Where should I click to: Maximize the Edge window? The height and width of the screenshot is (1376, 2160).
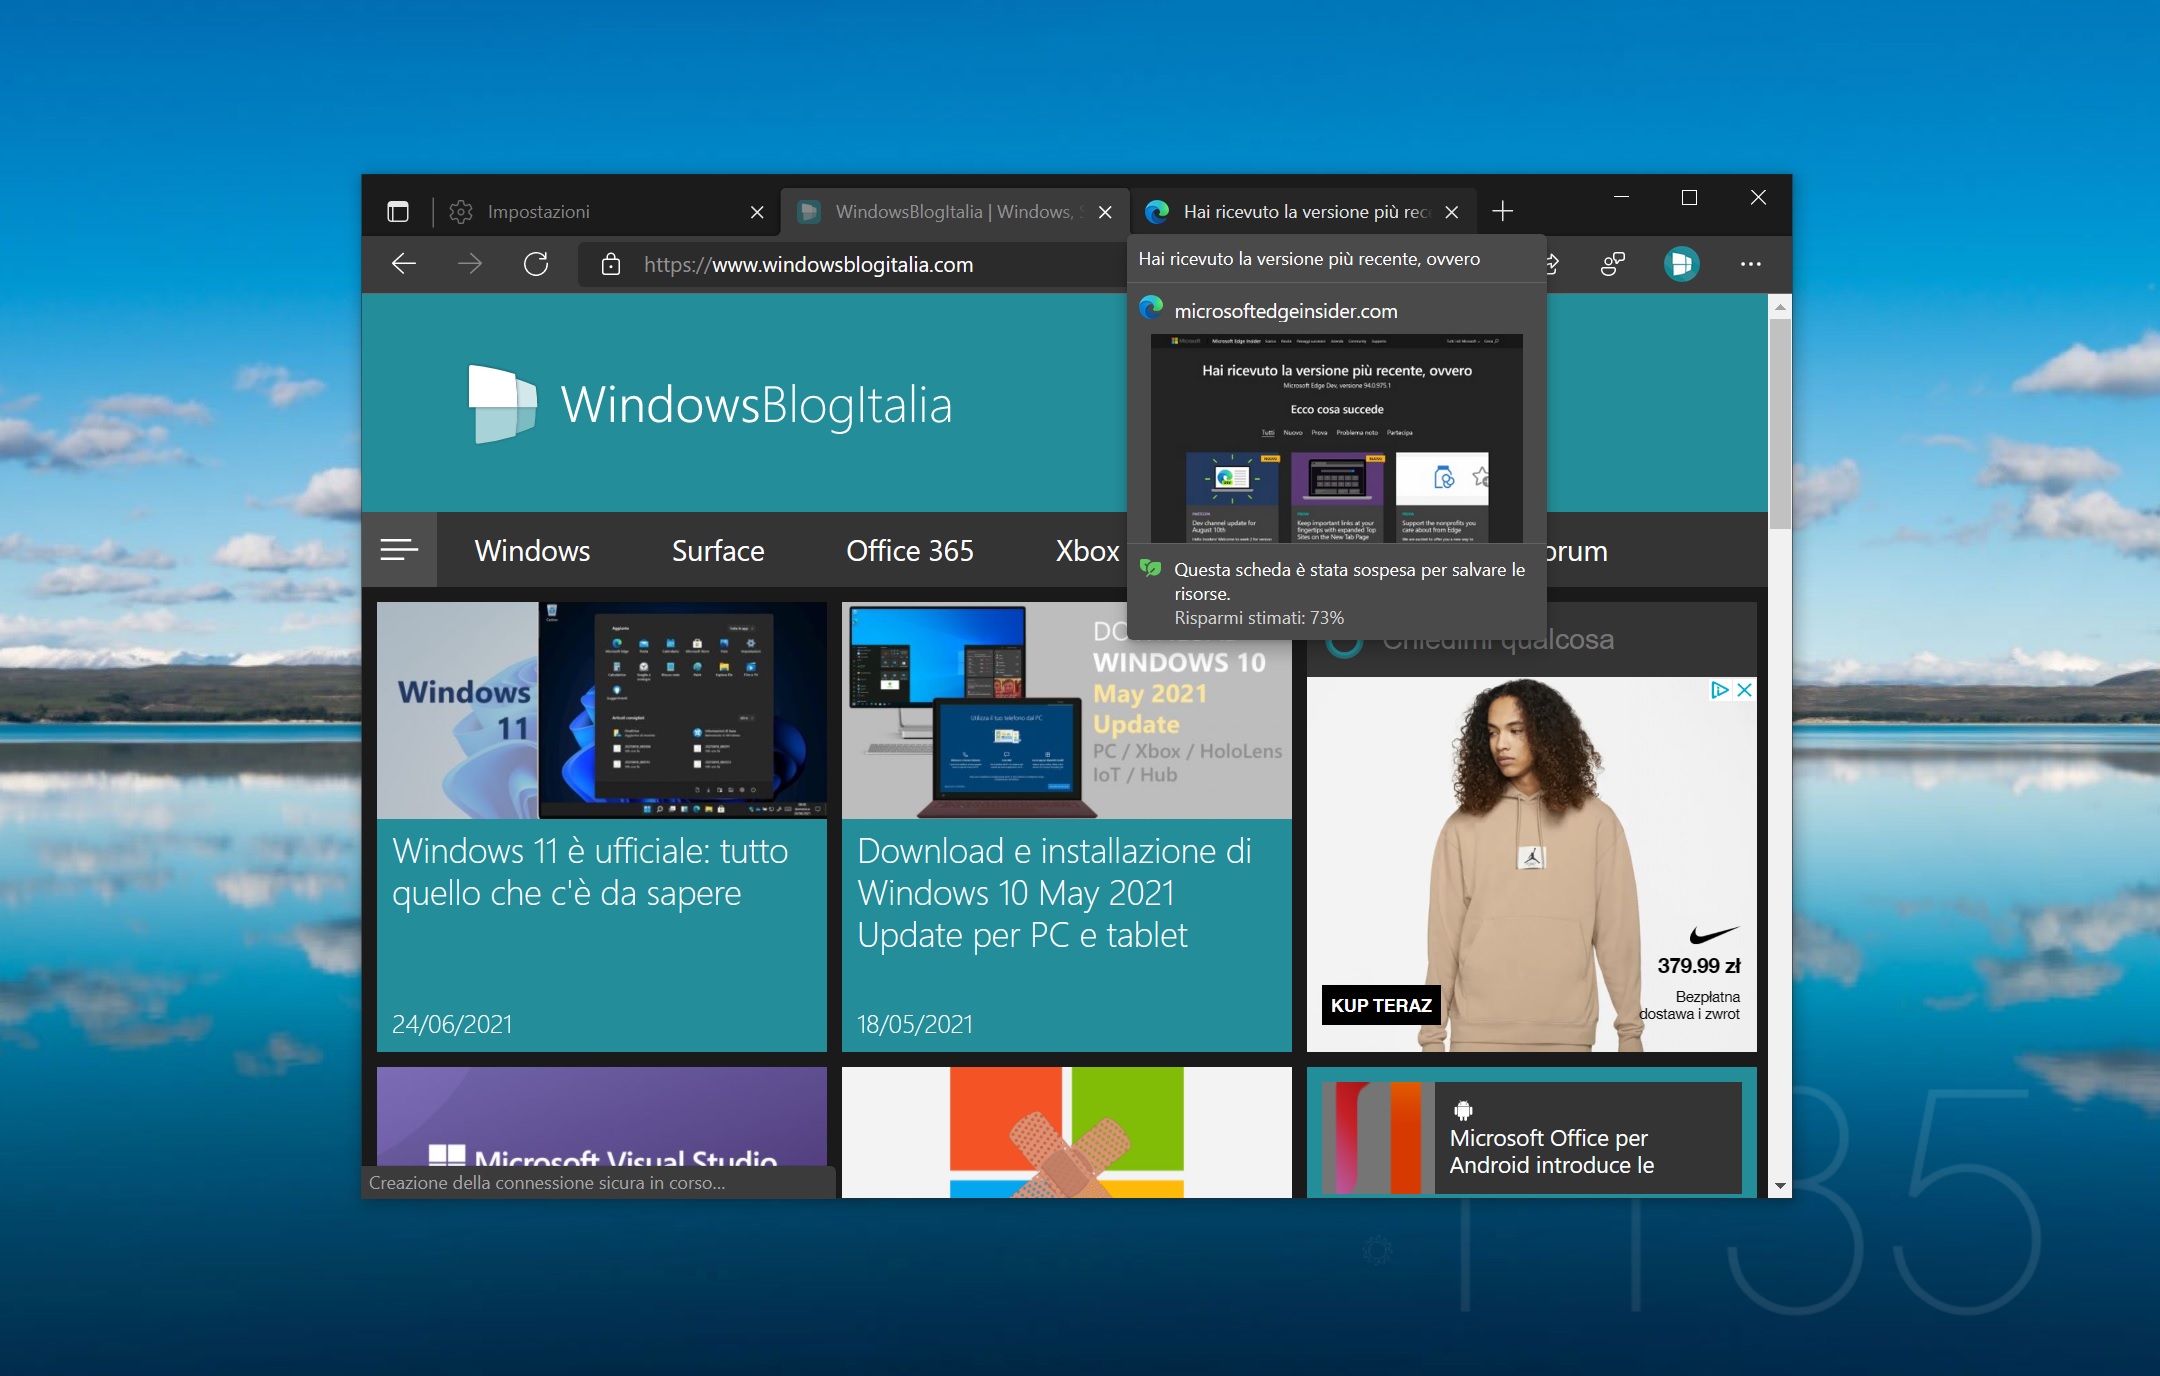pos(1689,197)
